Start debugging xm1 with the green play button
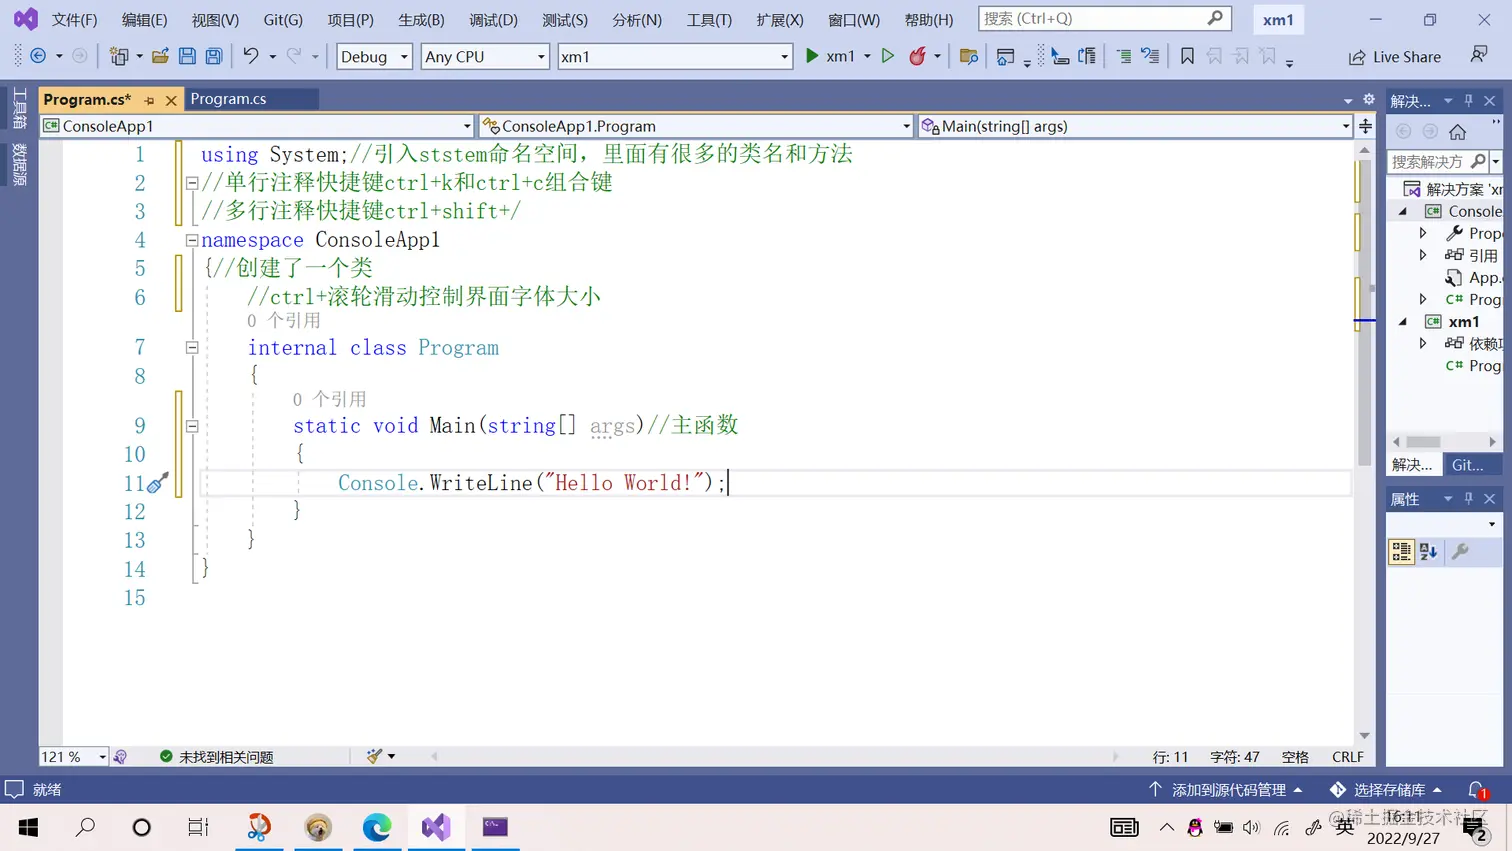 pyautogui.click(x=812, y=56)
